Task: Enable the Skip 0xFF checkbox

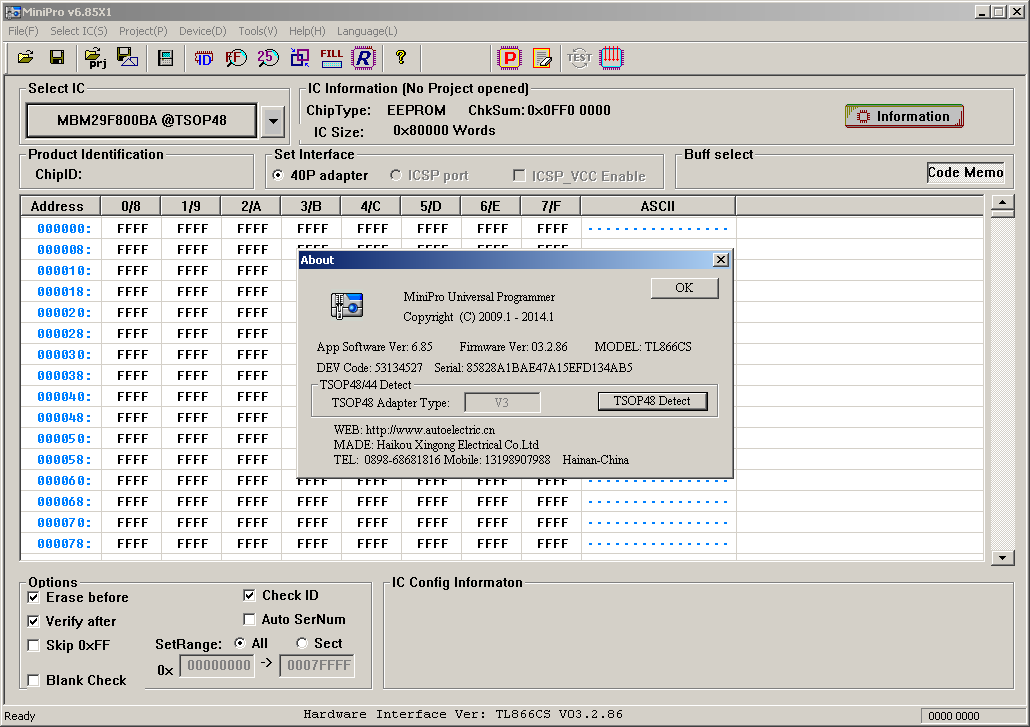Action: click(x=34, y=646)
